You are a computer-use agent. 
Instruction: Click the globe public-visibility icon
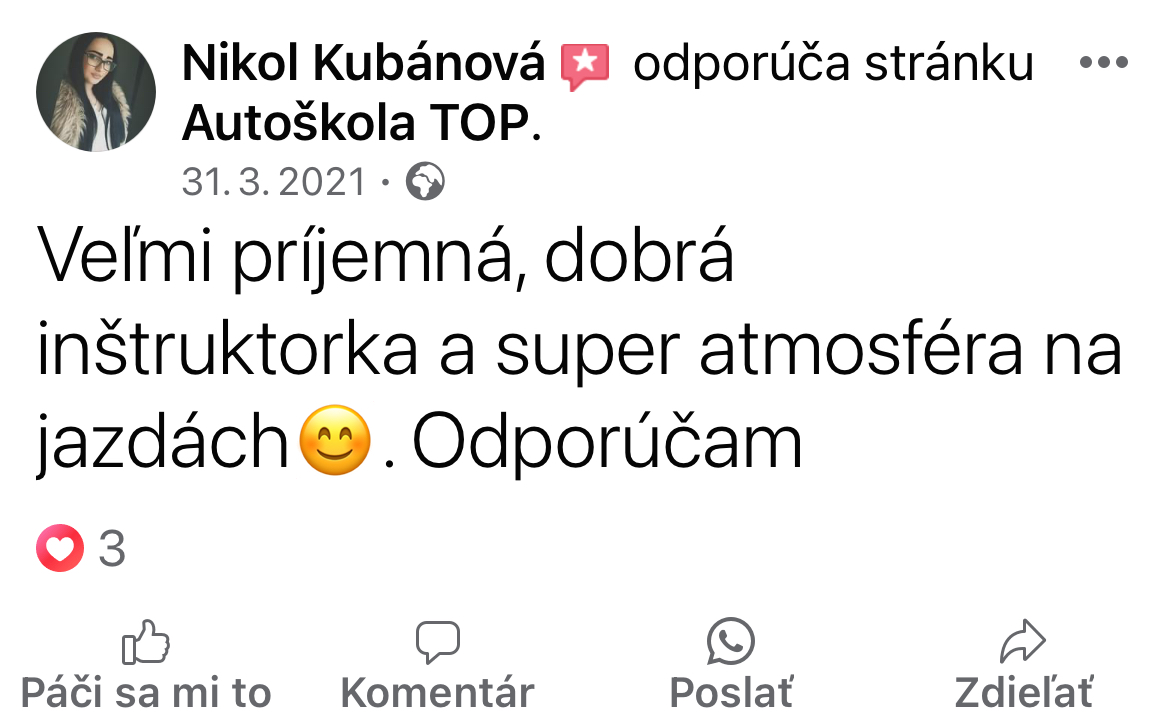[x=425, y=181]
